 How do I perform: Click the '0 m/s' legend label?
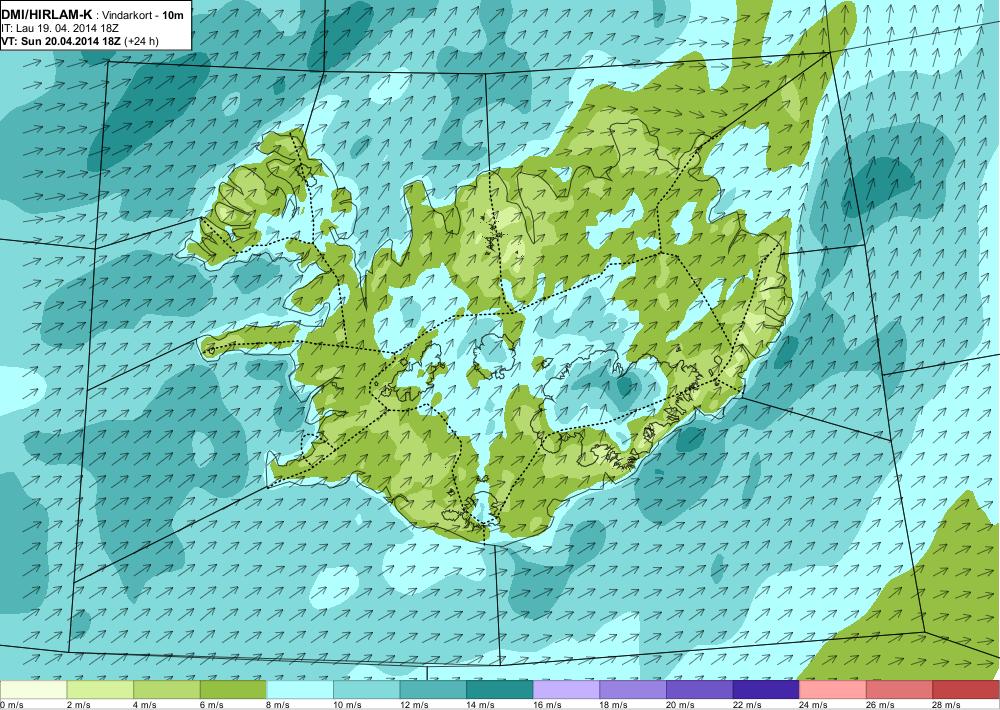[11, 704]
